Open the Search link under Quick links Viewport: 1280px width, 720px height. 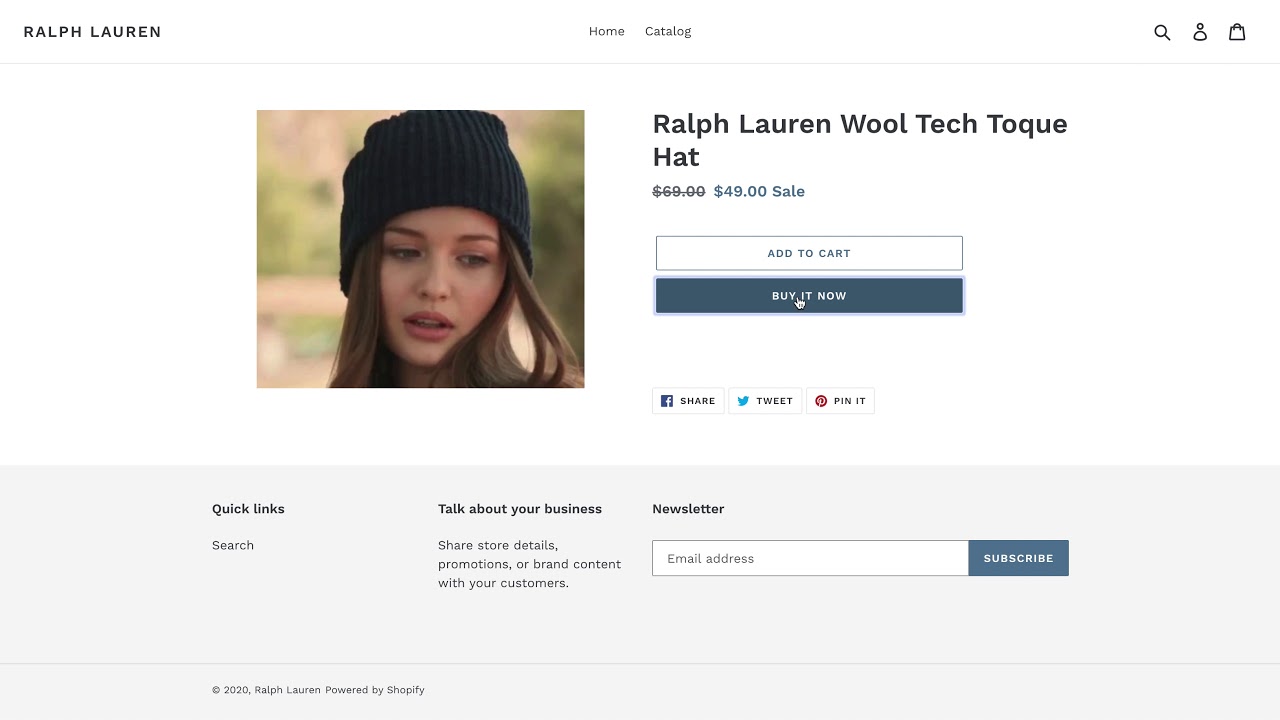point(233,545)
